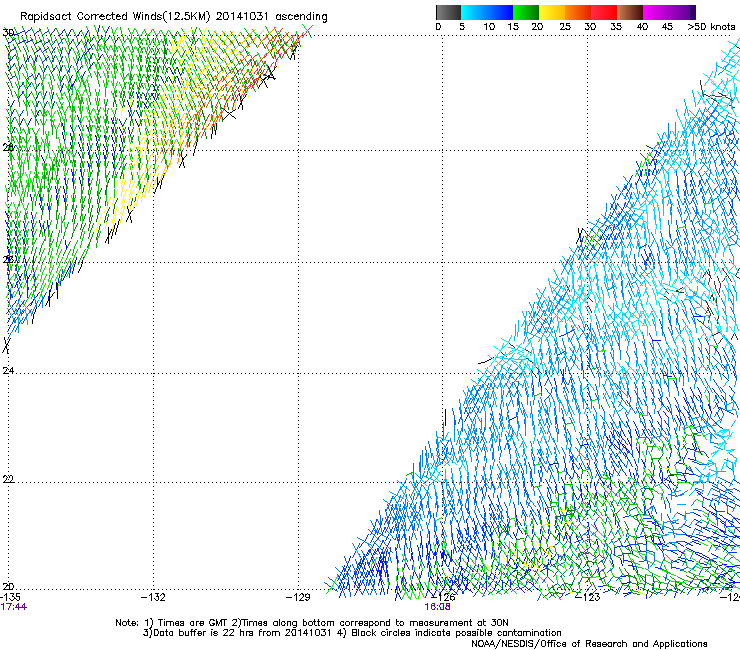Click the purple 17:44 time label
Viewport: 740px width, 650px height.
14,607
